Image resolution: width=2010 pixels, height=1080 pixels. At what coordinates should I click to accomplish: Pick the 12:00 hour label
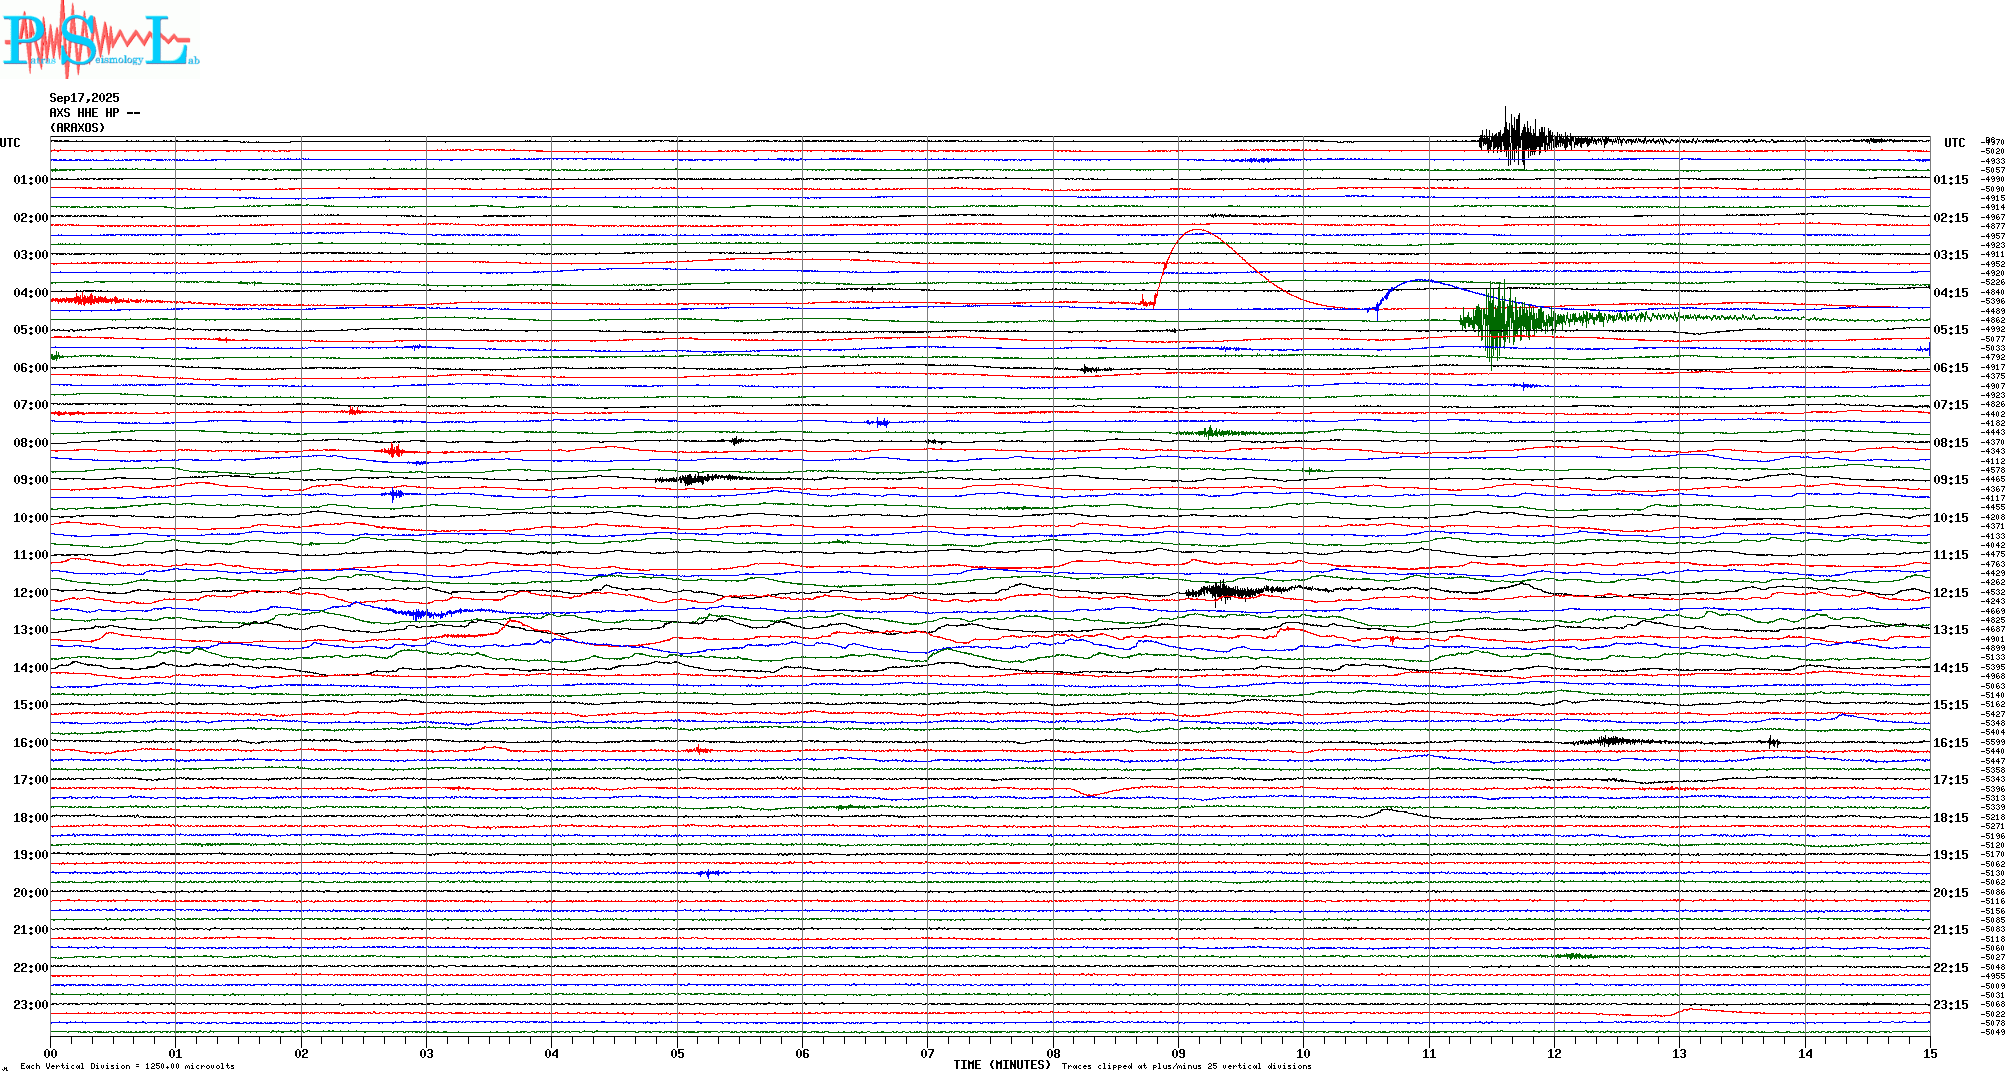31,593
